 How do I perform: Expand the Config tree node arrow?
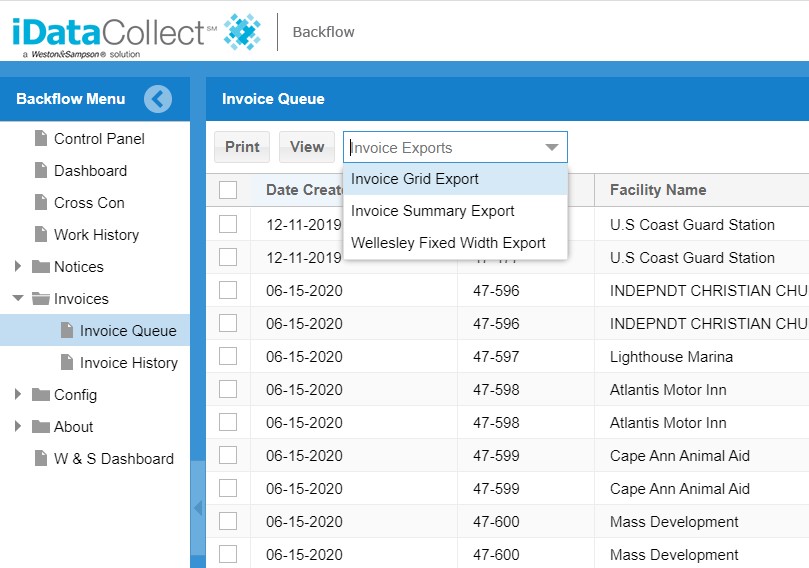[18, 394]
